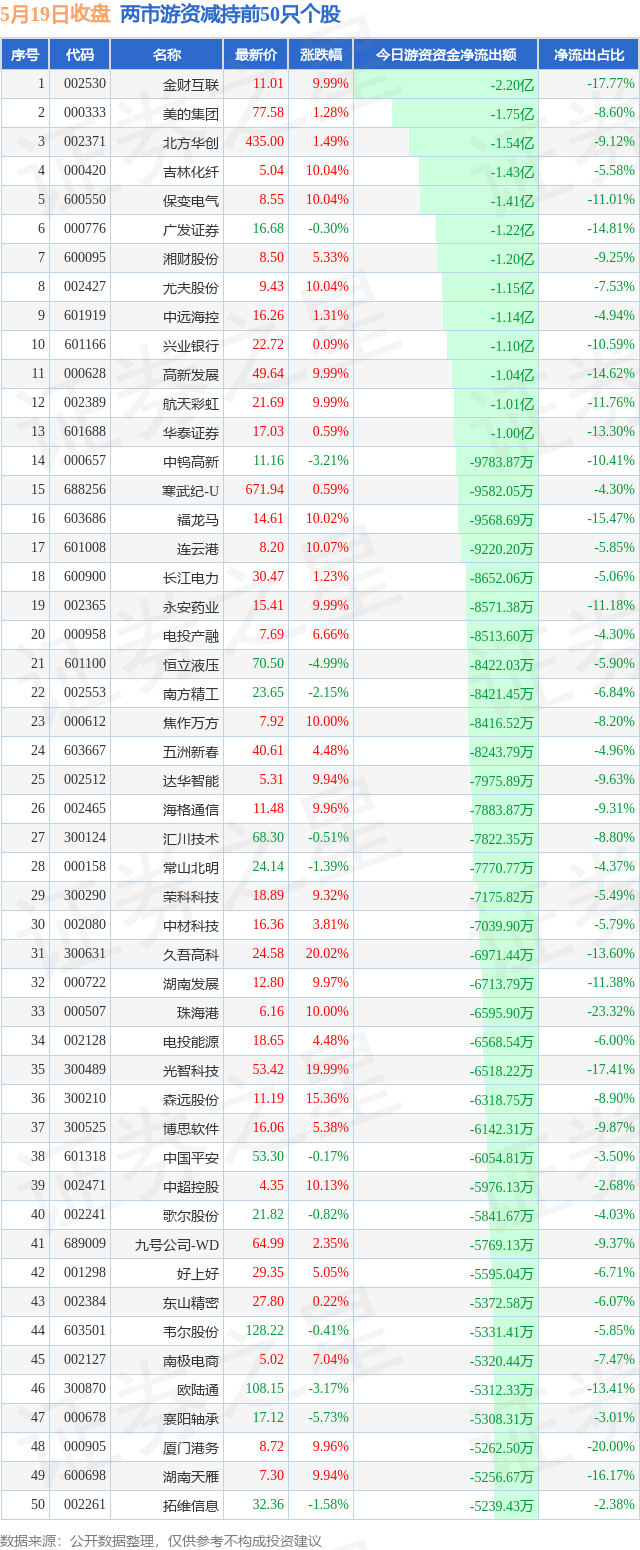Click stock name 汇川技术

pyautogui.click(x=192, y=838)
